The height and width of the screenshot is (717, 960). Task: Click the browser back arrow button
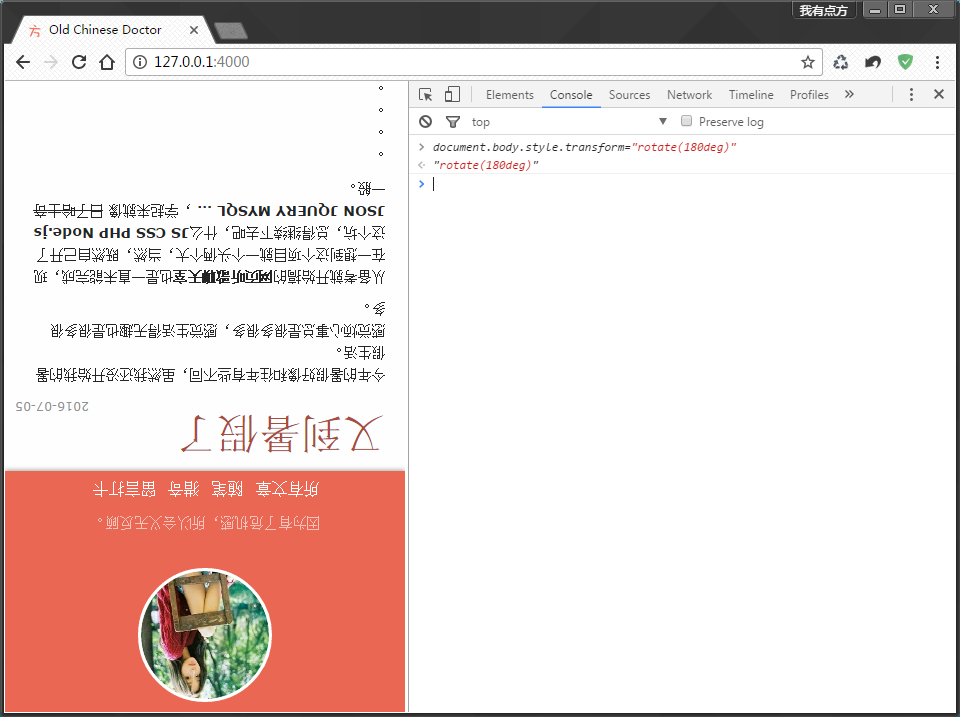(x=23, y=62)
